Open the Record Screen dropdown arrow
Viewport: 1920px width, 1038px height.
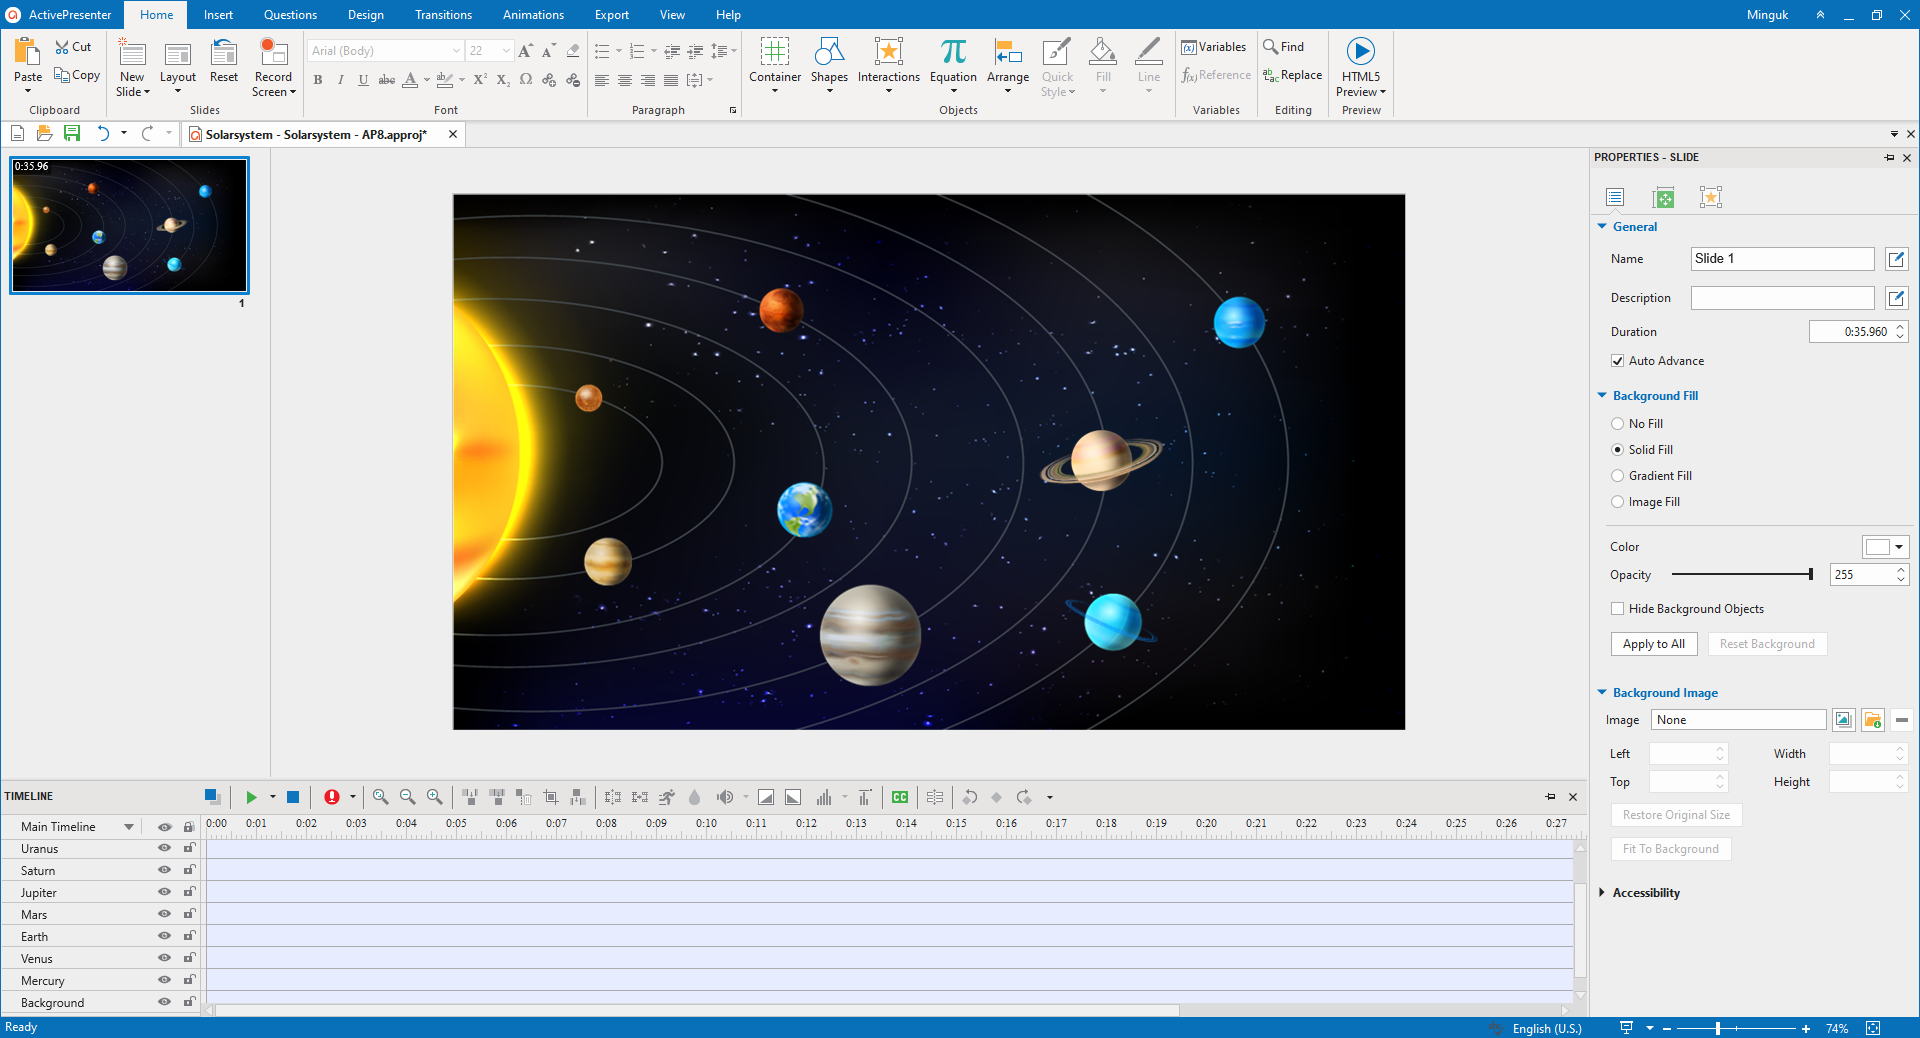[293, 92]
